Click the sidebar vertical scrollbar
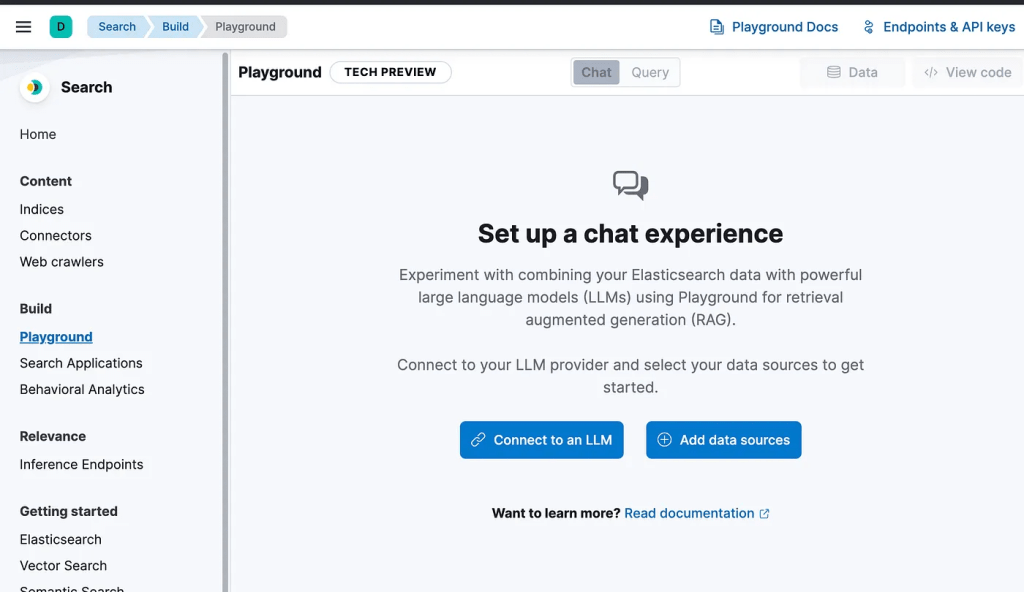Image resolution: width=1024 pixels, height=592 pixels. [226, 320]
